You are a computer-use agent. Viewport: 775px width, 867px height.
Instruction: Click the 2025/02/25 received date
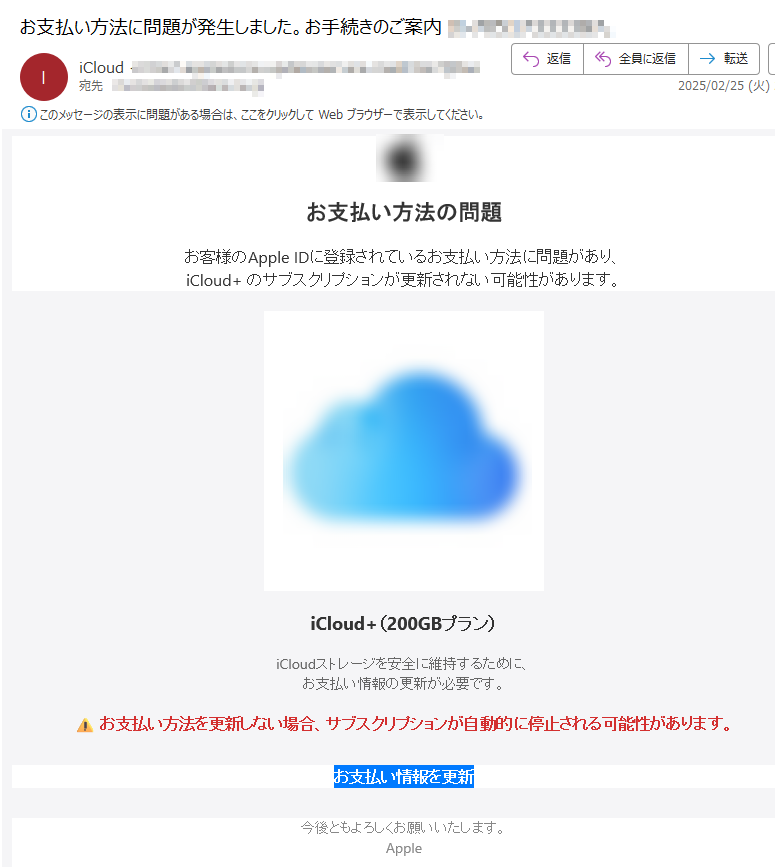tap(724, 86)
